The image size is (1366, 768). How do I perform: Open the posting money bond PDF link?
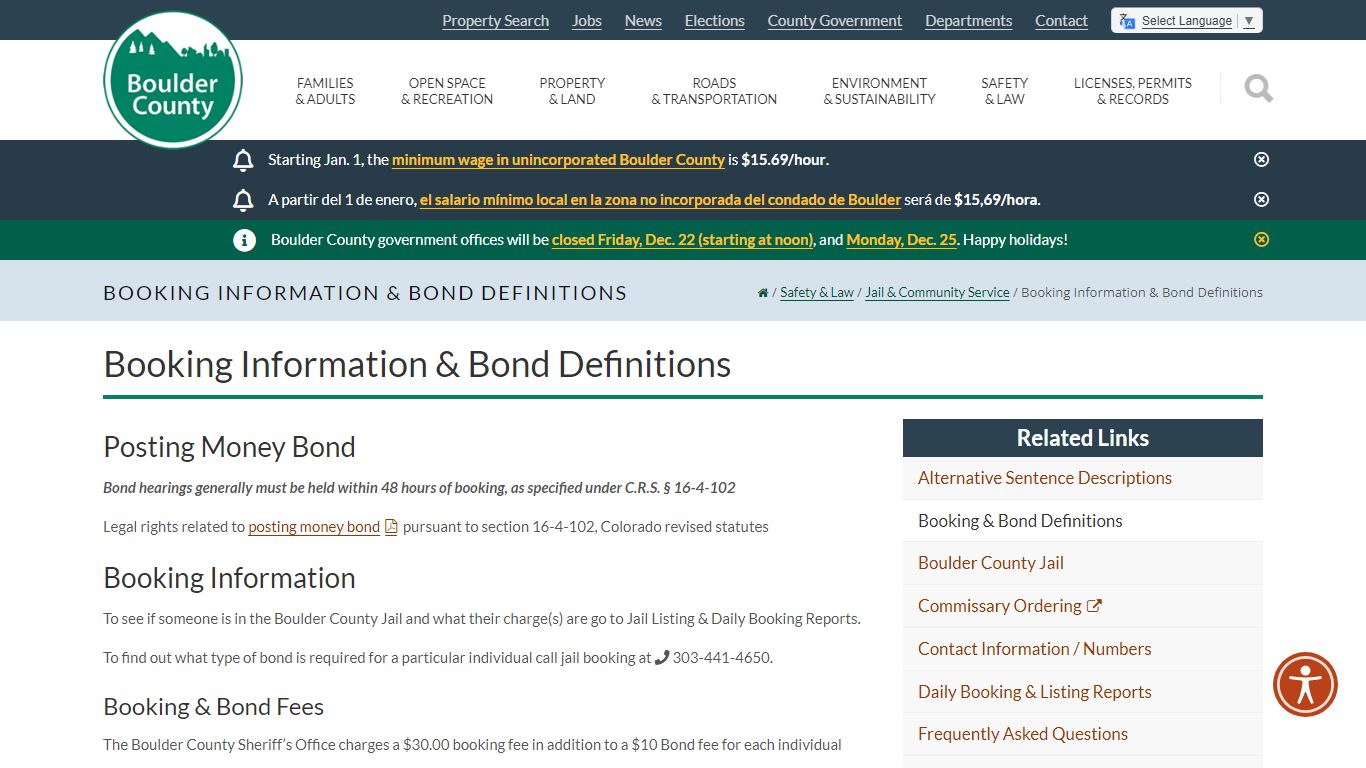click(314, 527)
